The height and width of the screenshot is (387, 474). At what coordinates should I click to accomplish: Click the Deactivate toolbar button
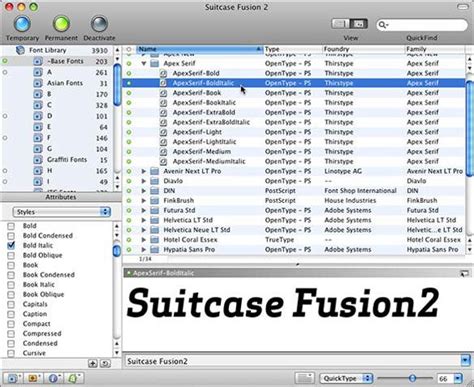click(99, 24)
